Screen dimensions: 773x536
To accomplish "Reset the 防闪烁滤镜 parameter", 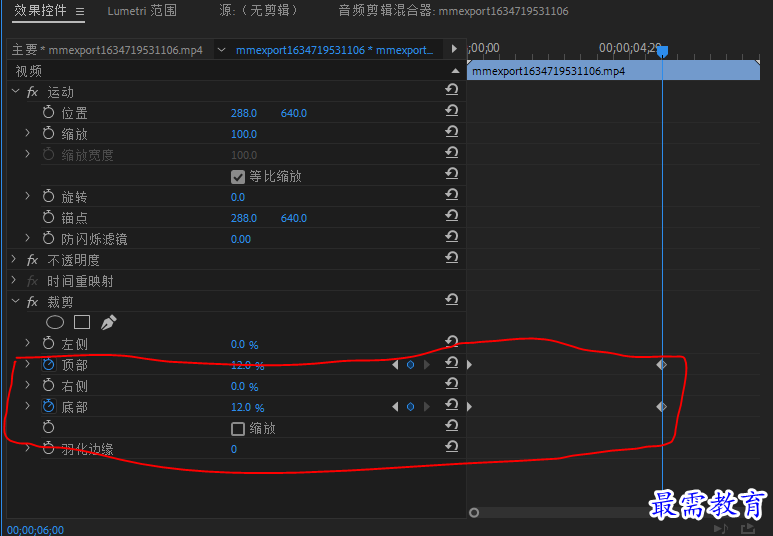I will pos(452,238).
